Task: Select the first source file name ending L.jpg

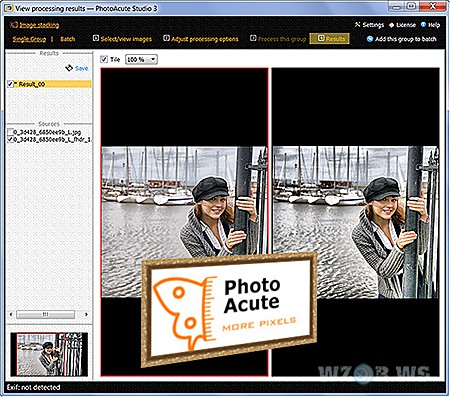Action: point(47,132)
